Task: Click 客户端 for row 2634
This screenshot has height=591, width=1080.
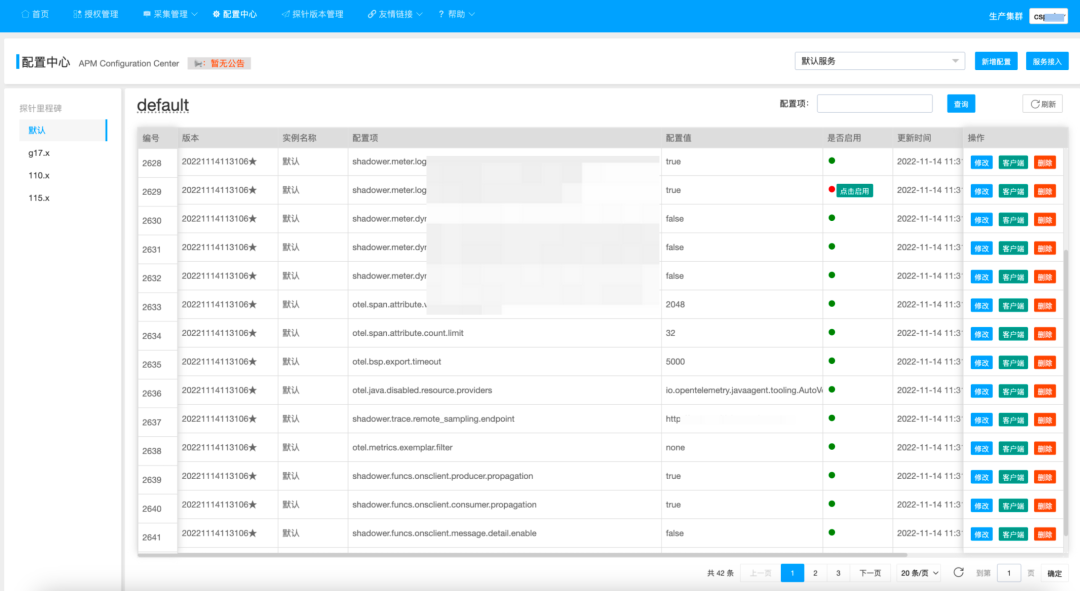Action: (x=1013, y=334)
